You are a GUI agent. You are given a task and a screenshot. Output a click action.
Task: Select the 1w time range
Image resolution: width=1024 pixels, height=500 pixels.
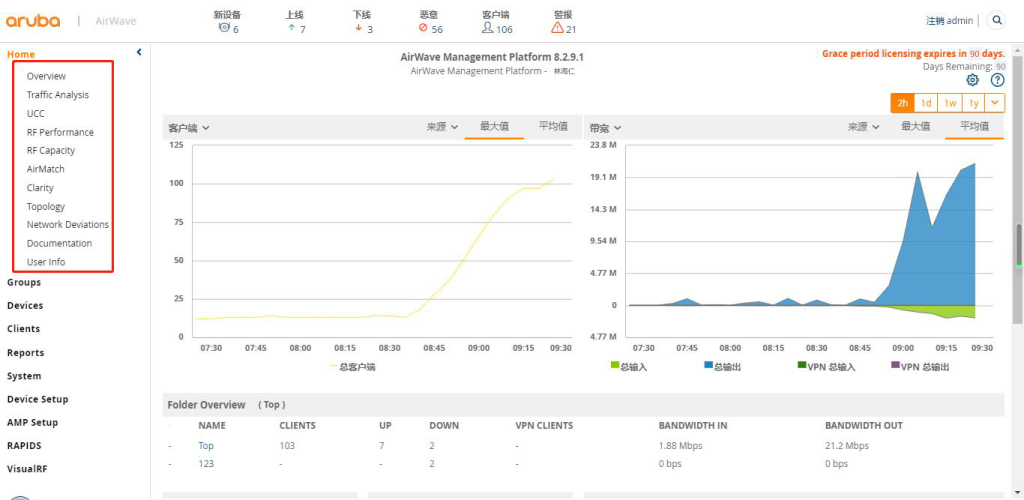coord(950,103)
